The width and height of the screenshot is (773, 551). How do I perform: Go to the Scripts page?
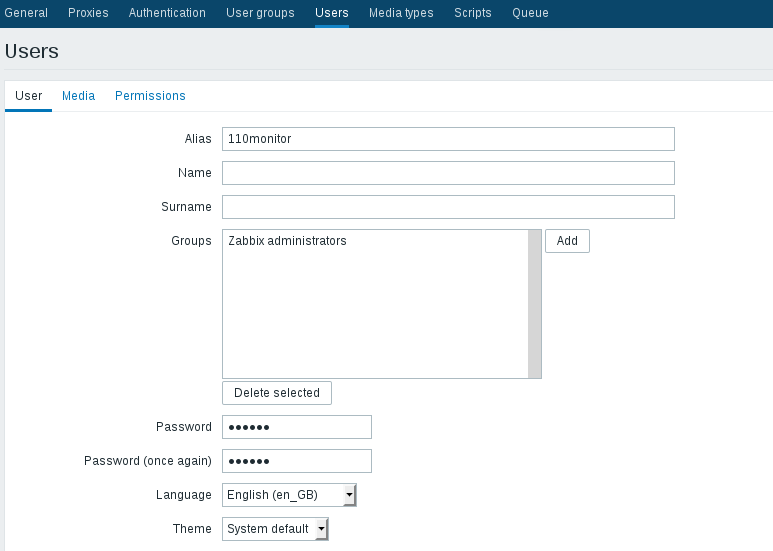pyautogui.click(x=473, y=13)
